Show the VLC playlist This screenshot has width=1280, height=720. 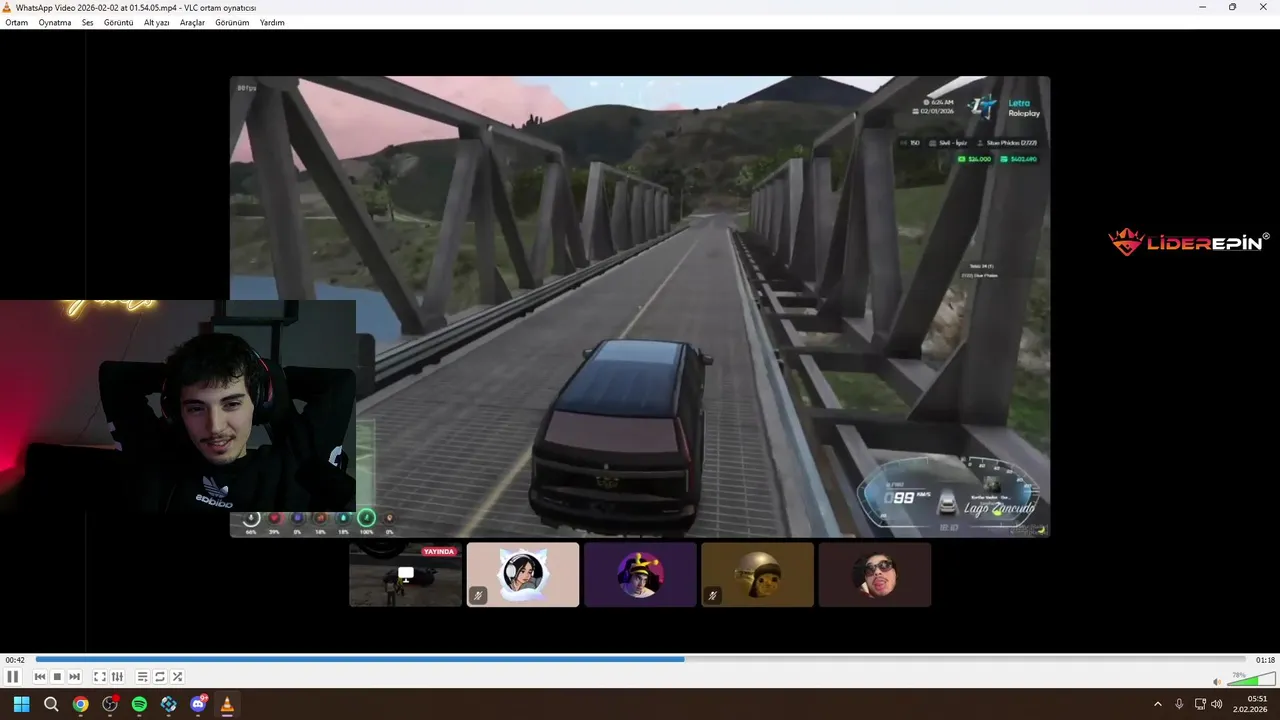[x=142, y=677]
